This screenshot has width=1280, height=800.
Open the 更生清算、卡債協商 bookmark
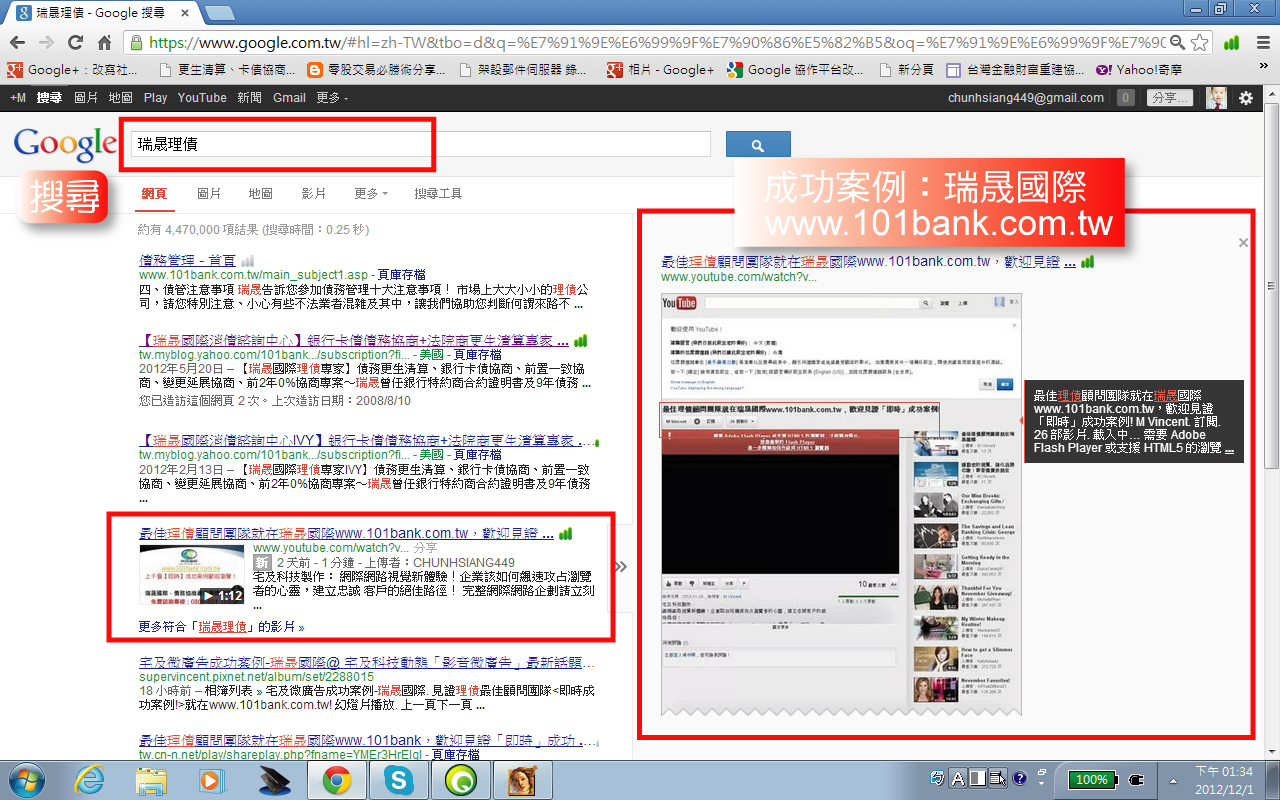(x=227, y=70)
